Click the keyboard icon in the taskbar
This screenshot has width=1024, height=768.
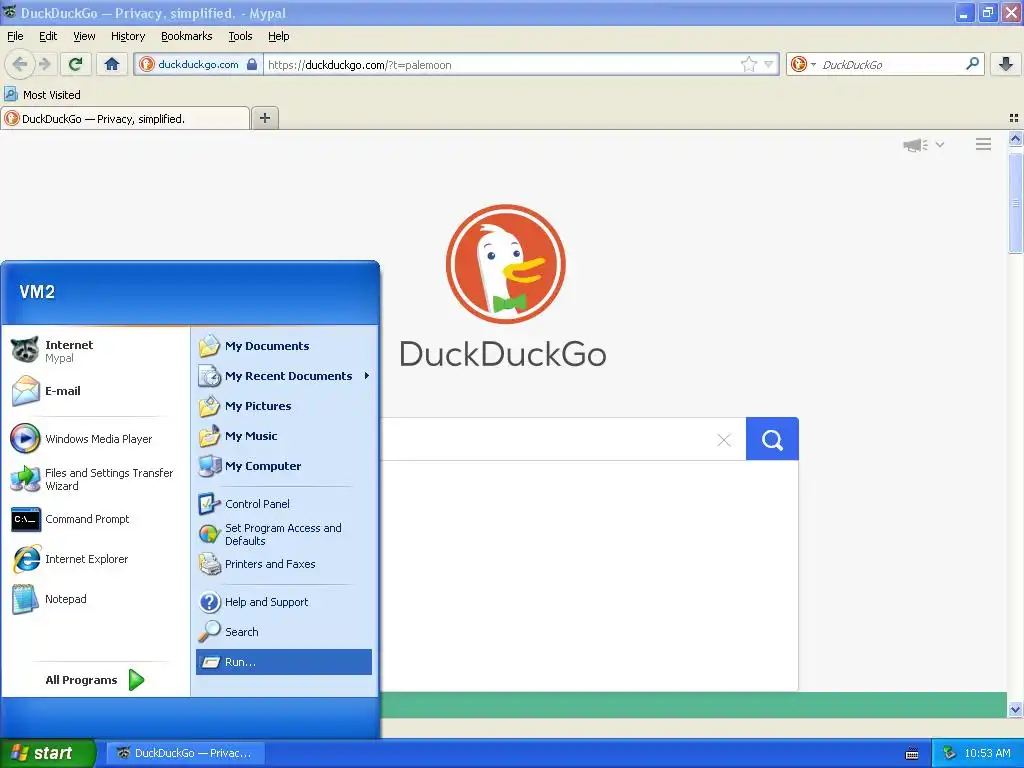click(x=912, y=754)
